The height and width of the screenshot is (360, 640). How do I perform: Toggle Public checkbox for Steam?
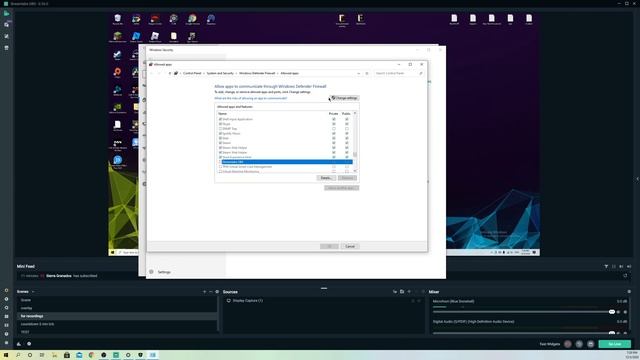[347, 143]
